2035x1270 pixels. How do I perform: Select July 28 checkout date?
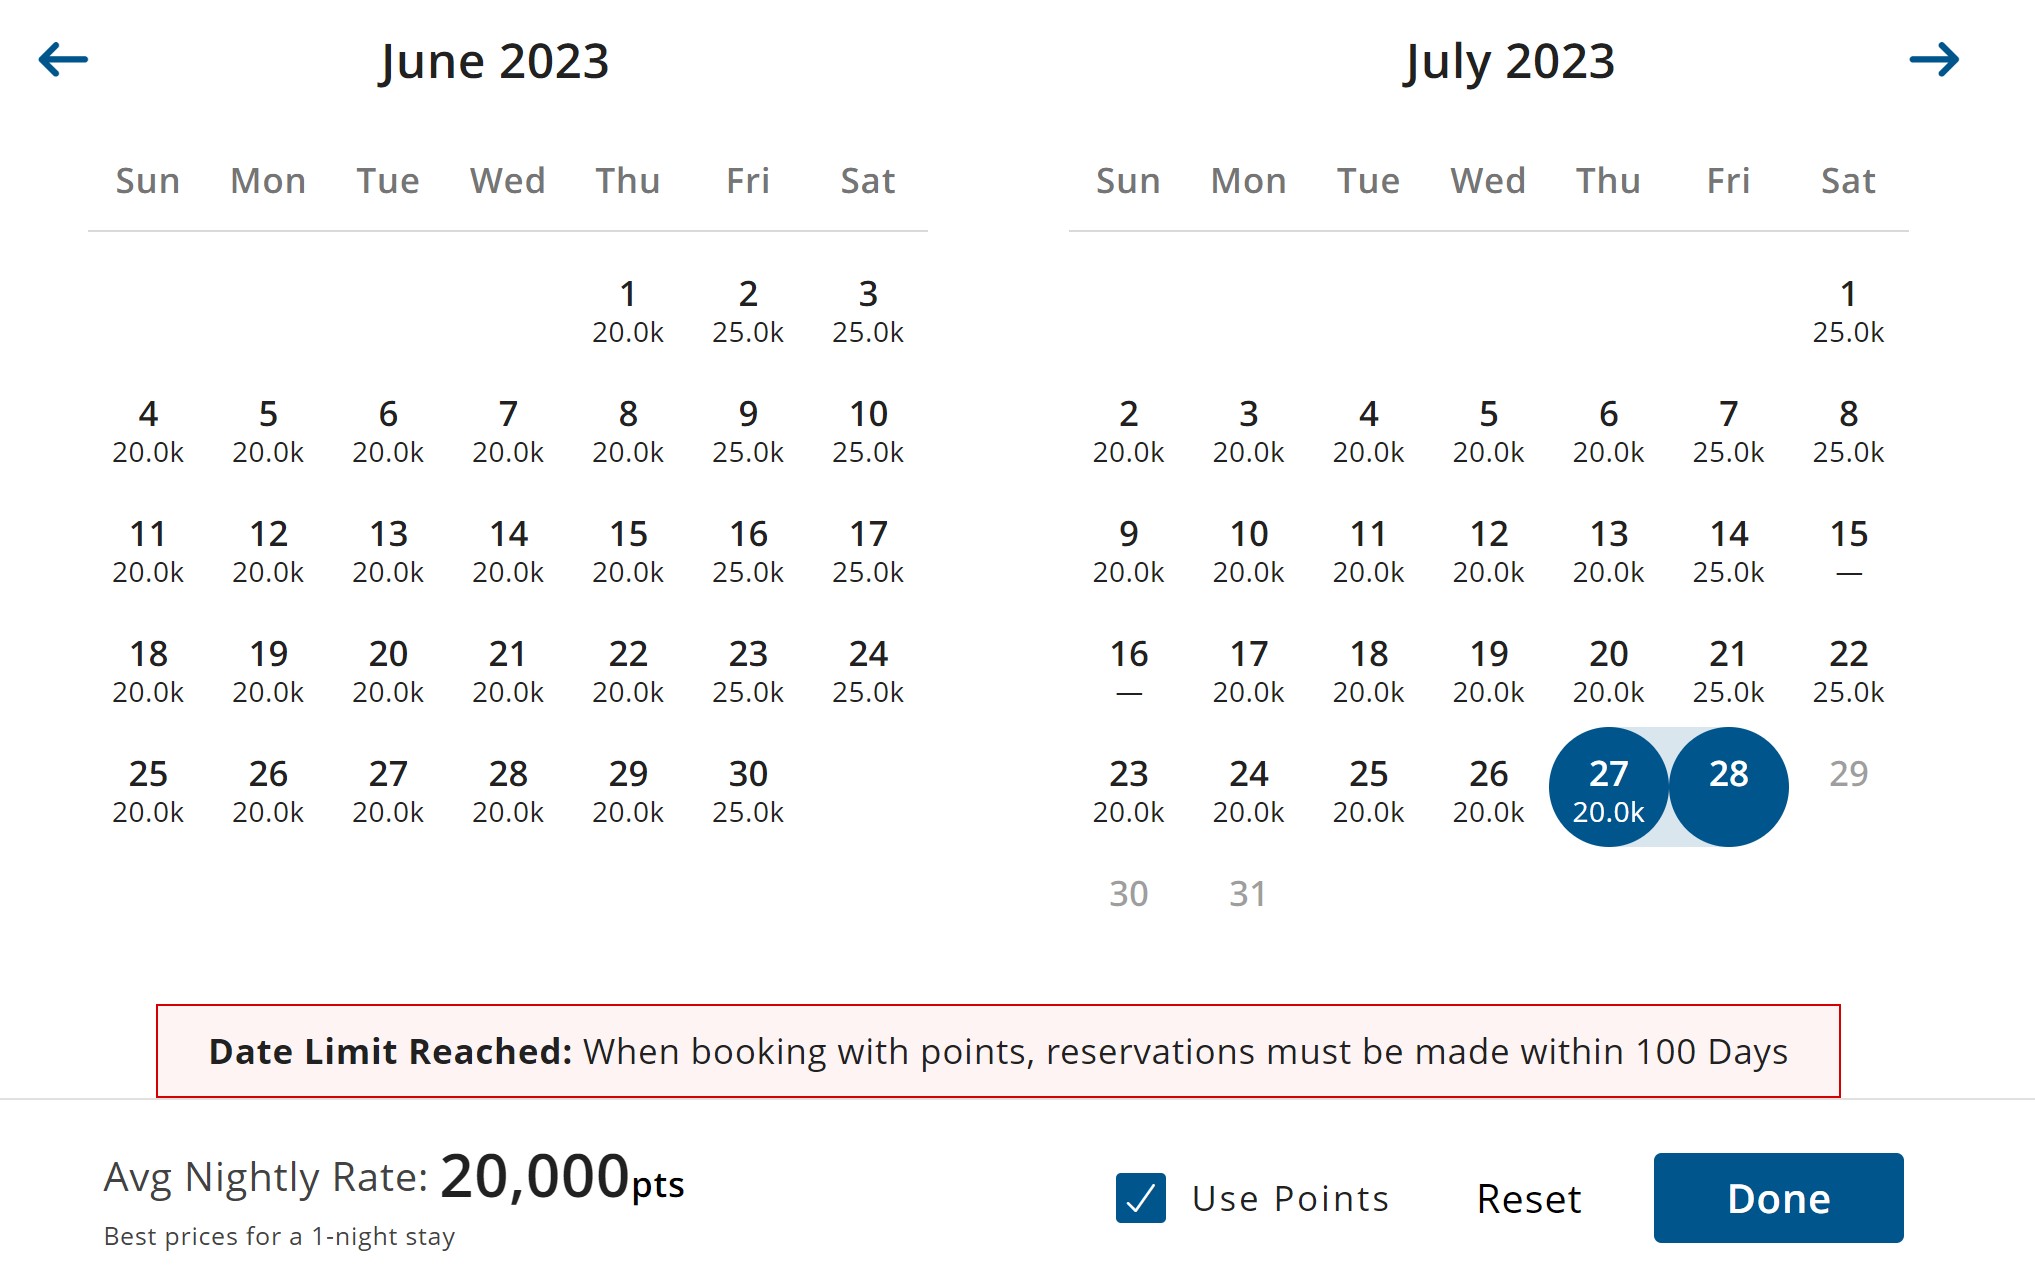coord(1728,787)
